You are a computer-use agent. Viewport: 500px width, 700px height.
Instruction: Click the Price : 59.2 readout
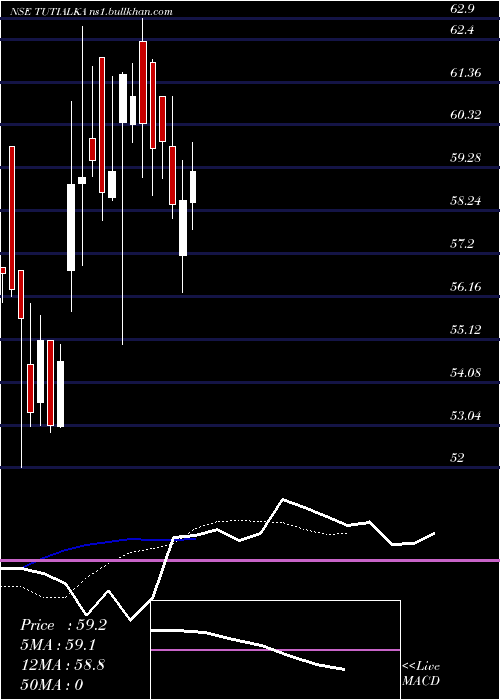[x=63, y=625]
